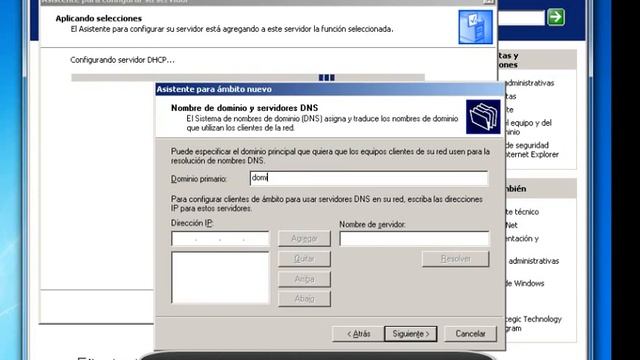Click the Configurando servidor DHCP text
This screenshot has height=360, width=640.
(122, 60)
